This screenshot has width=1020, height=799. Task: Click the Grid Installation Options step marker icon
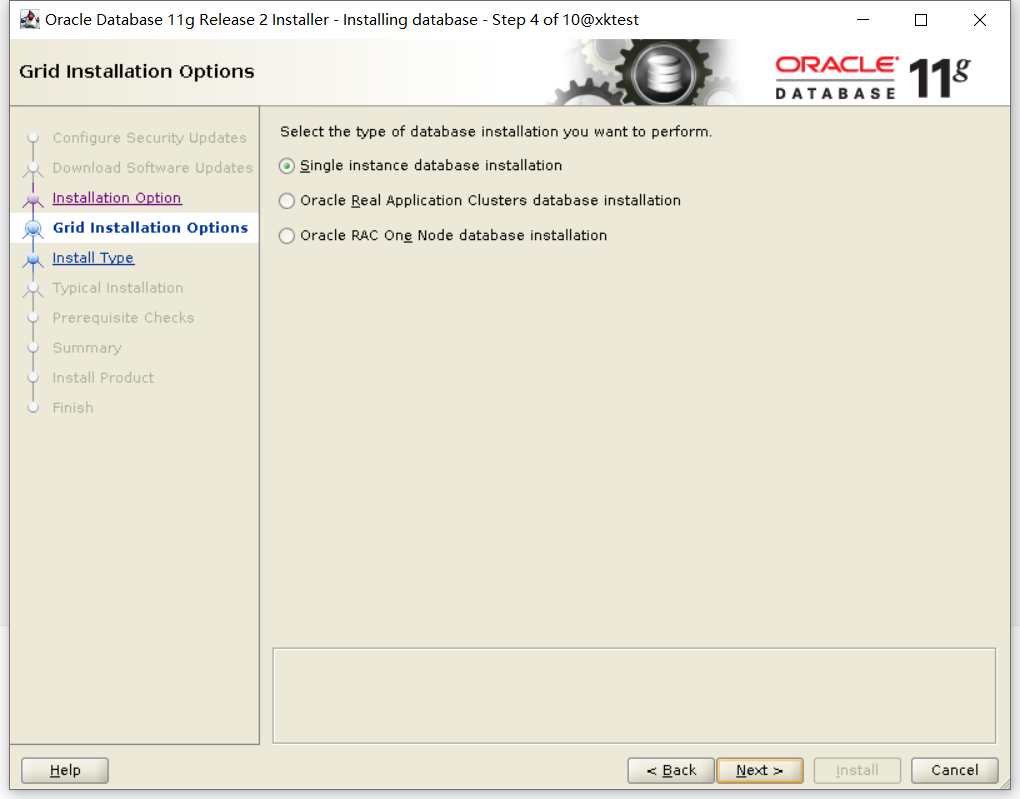pos(33,228)
